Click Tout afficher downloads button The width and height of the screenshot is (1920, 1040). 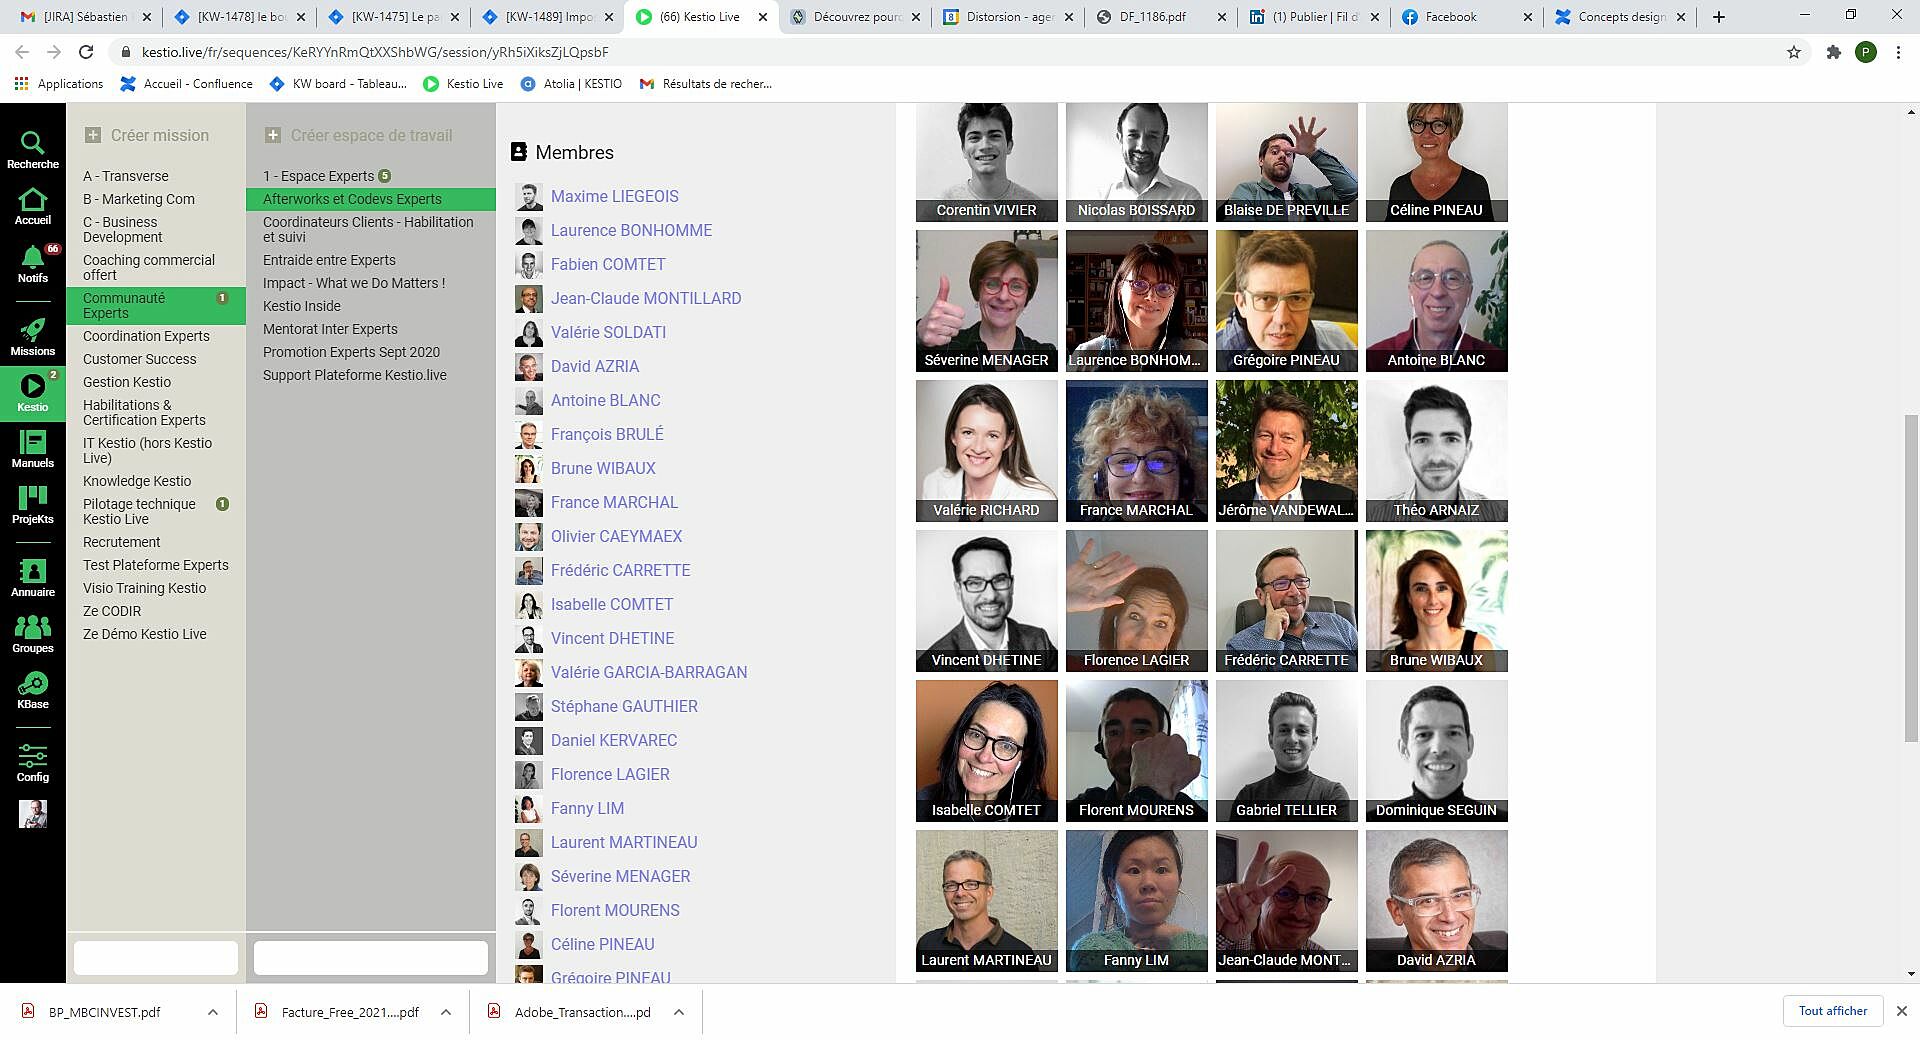1832,1011
